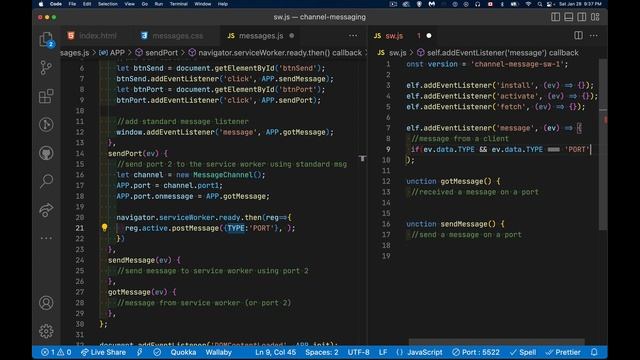
Task: Open Wi-Fi menu in macOS menu bar
Action: tap(528, 4)
